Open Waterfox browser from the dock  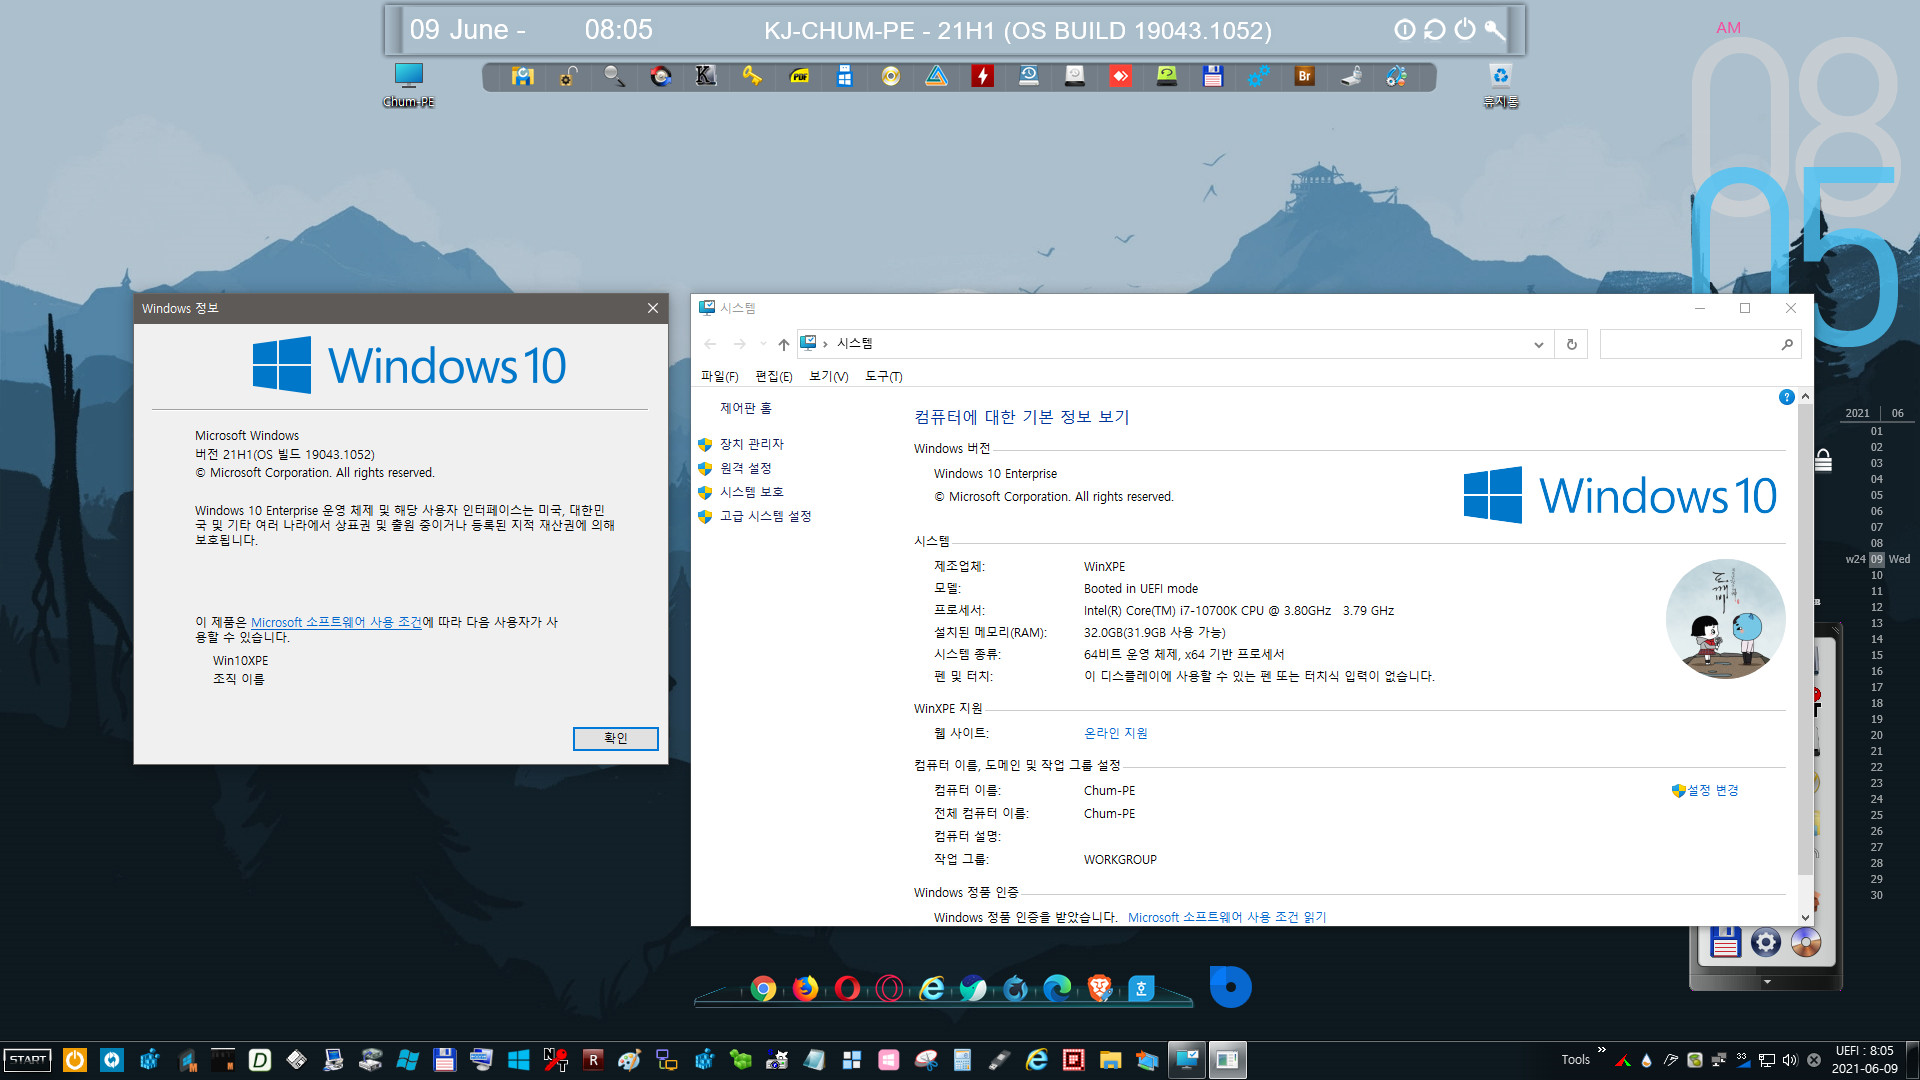pos(1015,989)
